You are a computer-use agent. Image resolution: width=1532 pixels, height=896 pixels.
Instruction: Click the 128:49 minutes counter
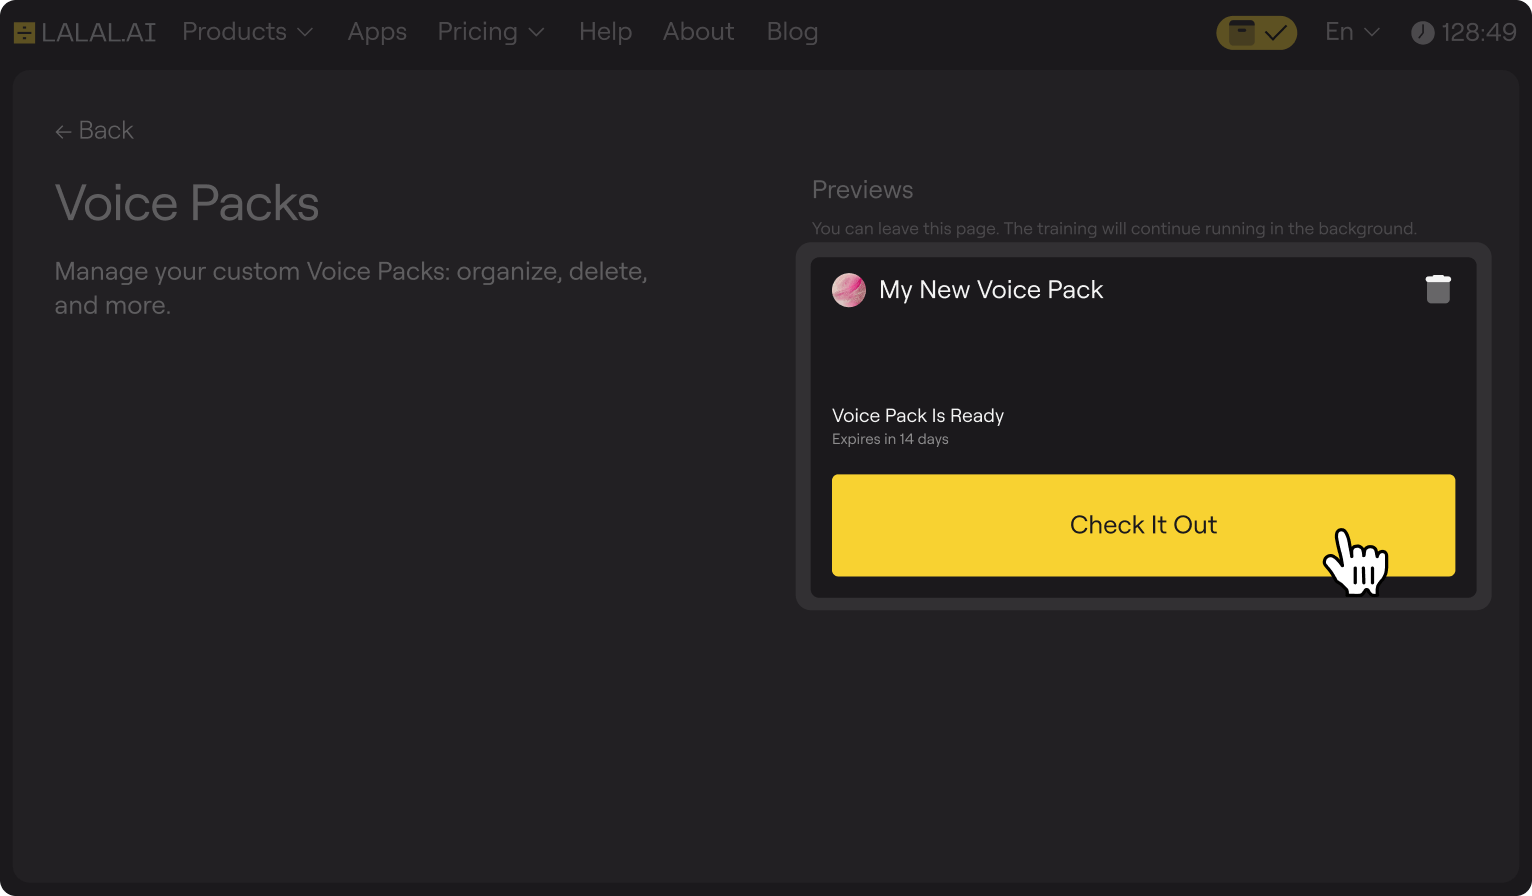(1478, 31)
